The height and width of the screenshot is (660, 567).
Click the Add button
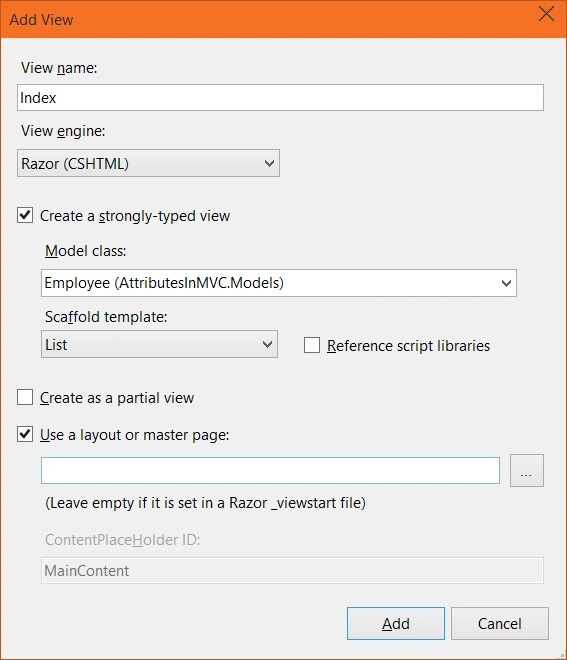click(x=396, y=623)
